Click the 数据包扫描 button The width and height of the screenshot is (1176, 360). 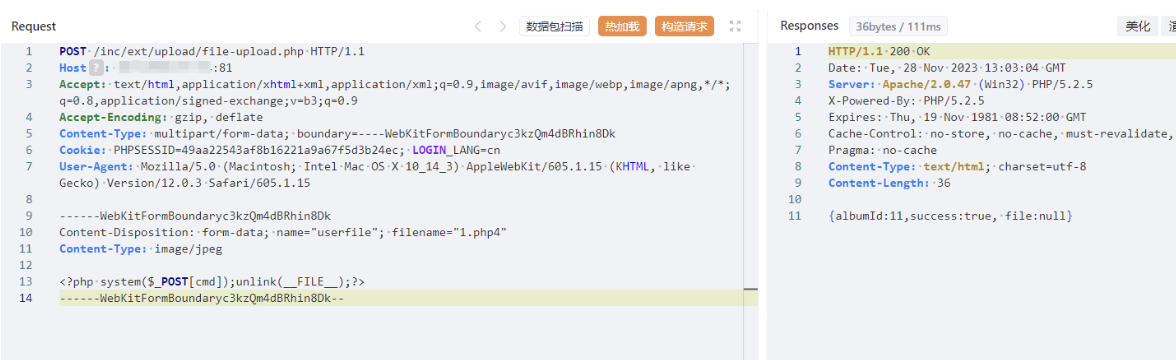(554, 26)
